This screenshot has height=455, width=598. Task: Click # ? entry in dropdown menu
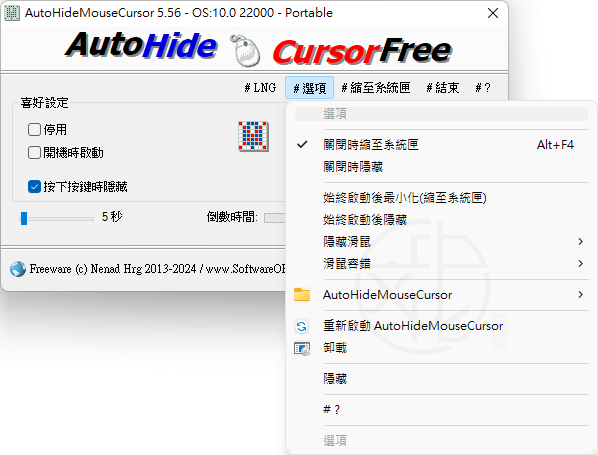point(441,410)
